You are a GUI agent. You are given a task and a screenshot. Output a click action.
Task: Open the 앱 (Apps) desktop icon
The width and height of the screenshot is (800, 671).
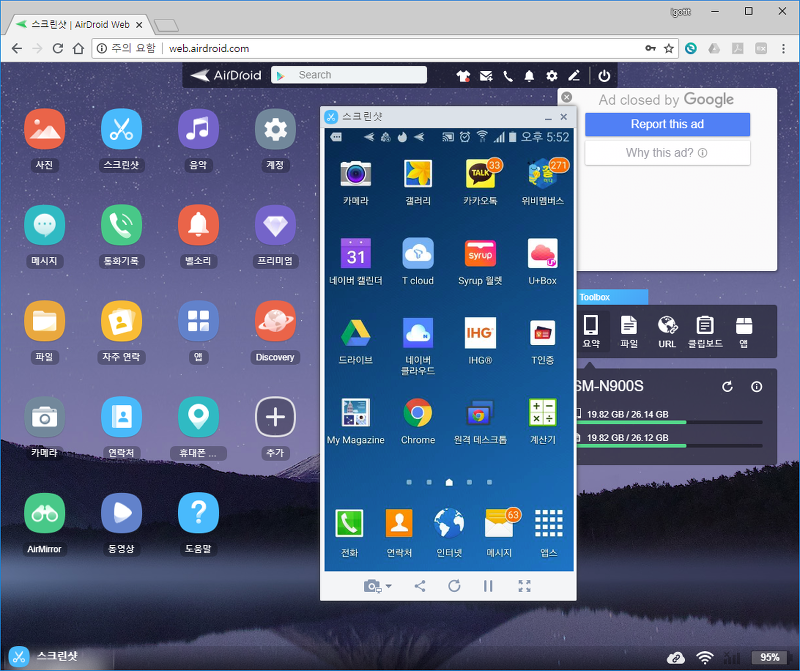[x=198, y=321]
